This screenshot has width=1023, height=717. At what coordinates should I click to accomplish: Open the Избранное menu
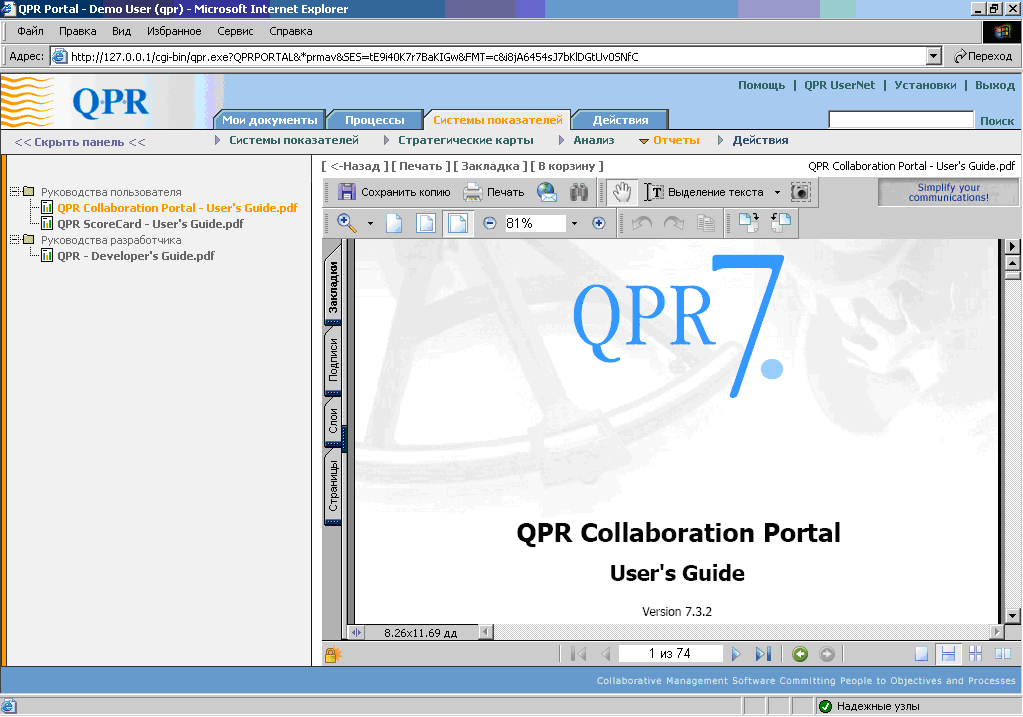click(x=174, y=31)
